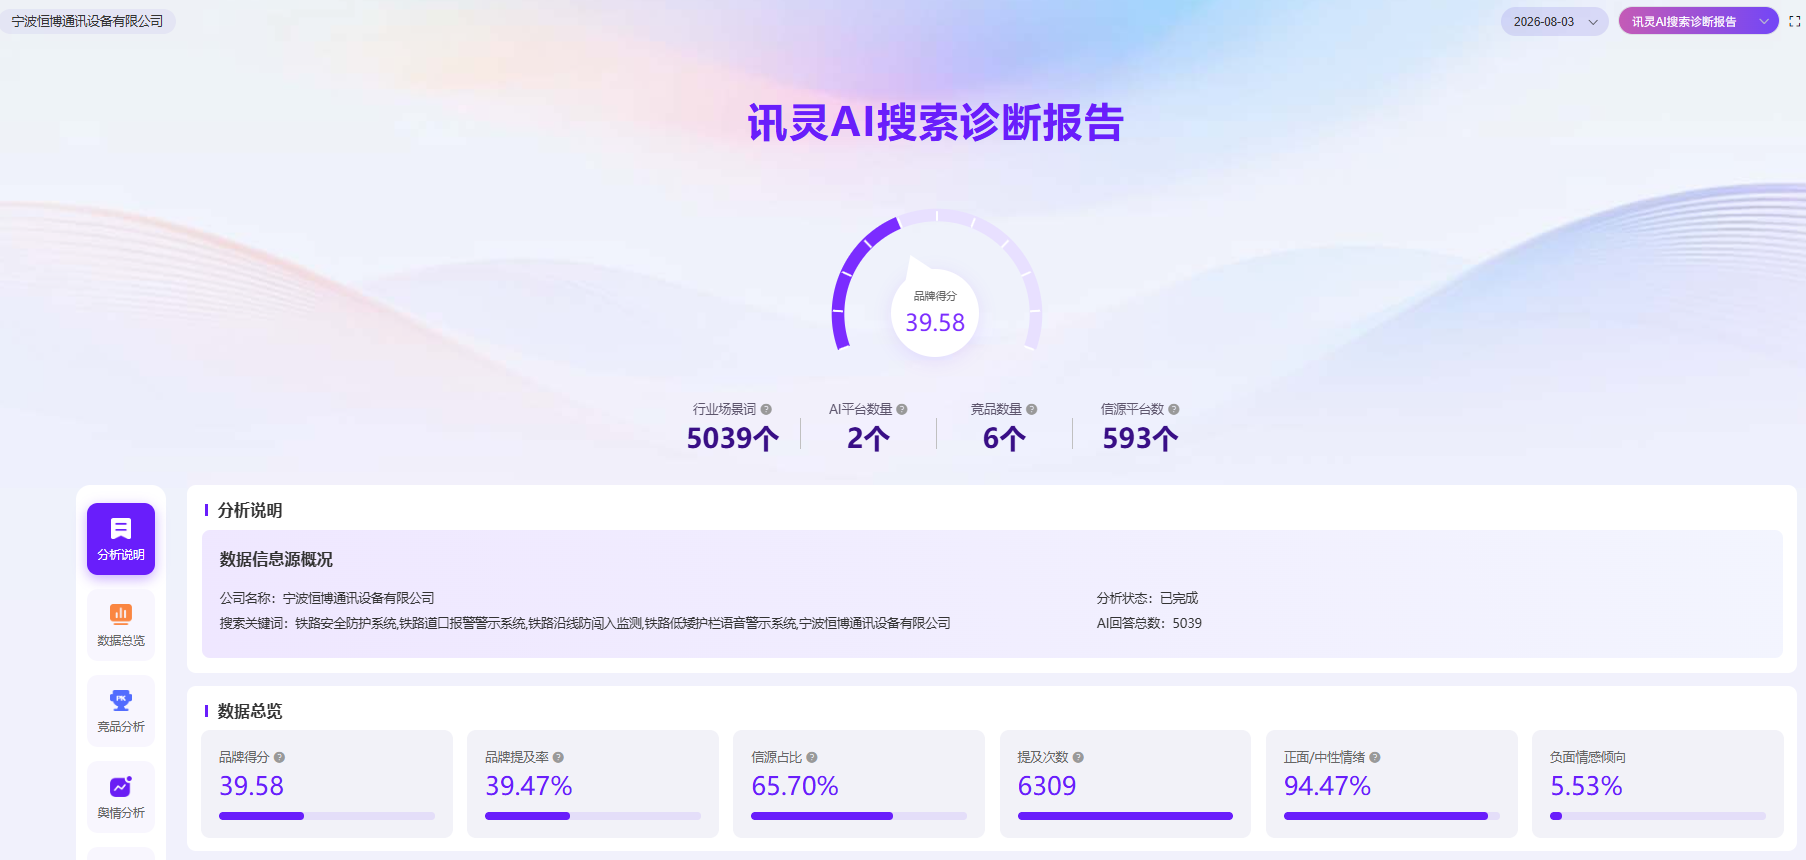Click the 提及次数 progress bar
1806x860 pixels.
coord(1125,816)
